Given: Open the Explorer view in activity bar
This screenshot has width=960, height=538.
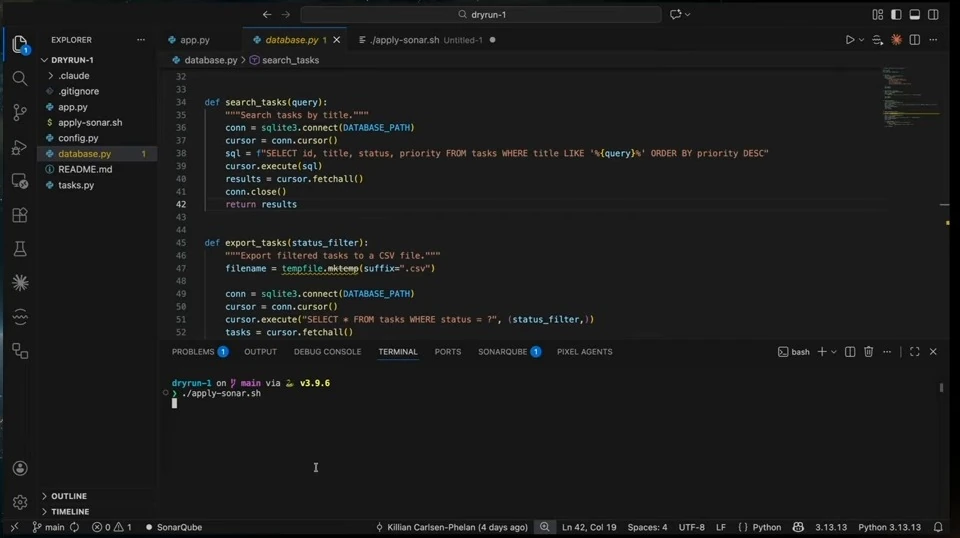Looking at the screenshot, I should (20, 45).
